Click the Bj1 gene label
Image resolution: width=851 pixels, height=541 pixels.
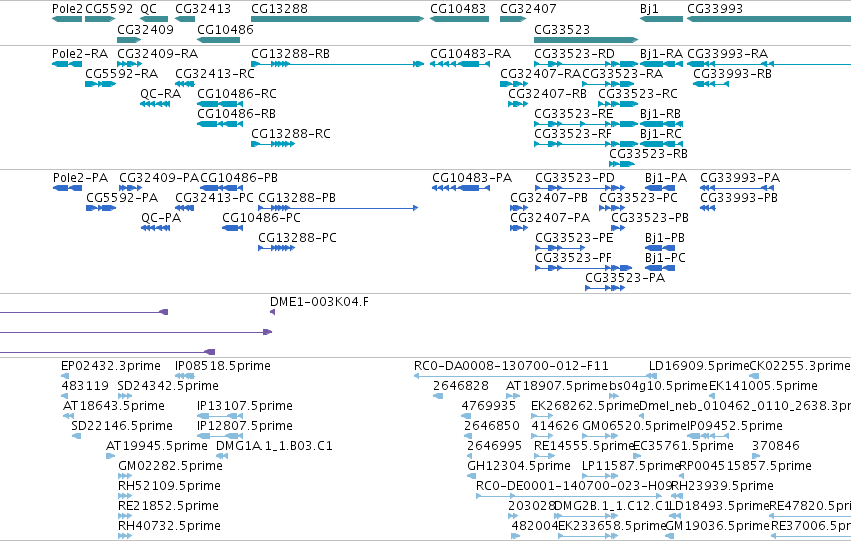pos(649,9)
